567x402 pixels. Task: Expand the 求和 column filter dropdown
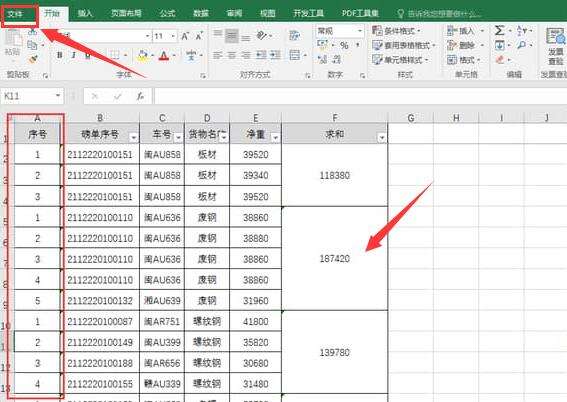[x=381, y=137]
